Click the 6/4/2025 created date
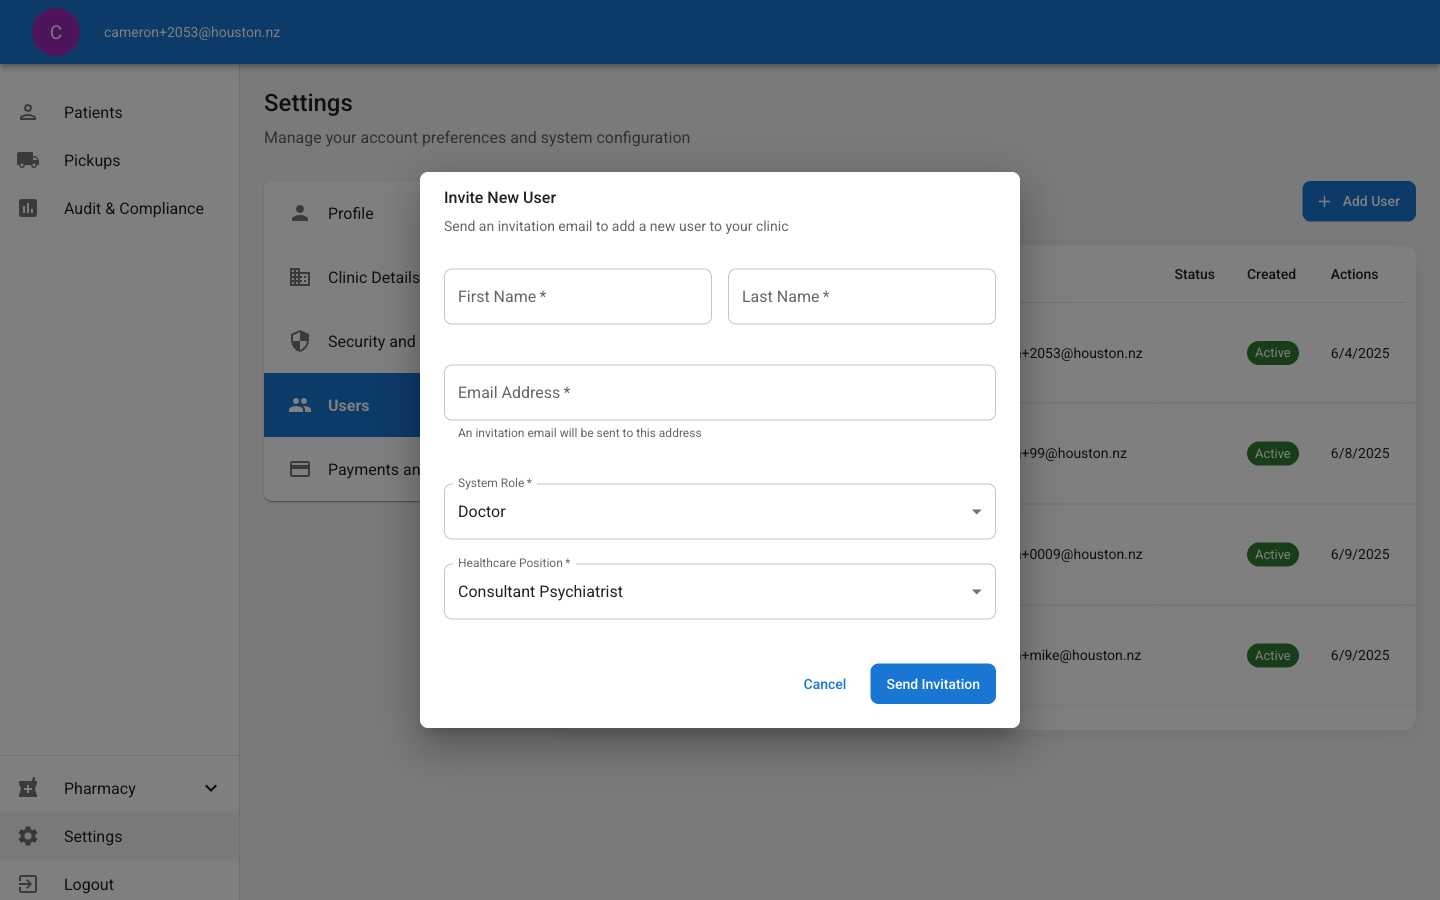Screen dimensions: 1440x900 pos(1360,353)
